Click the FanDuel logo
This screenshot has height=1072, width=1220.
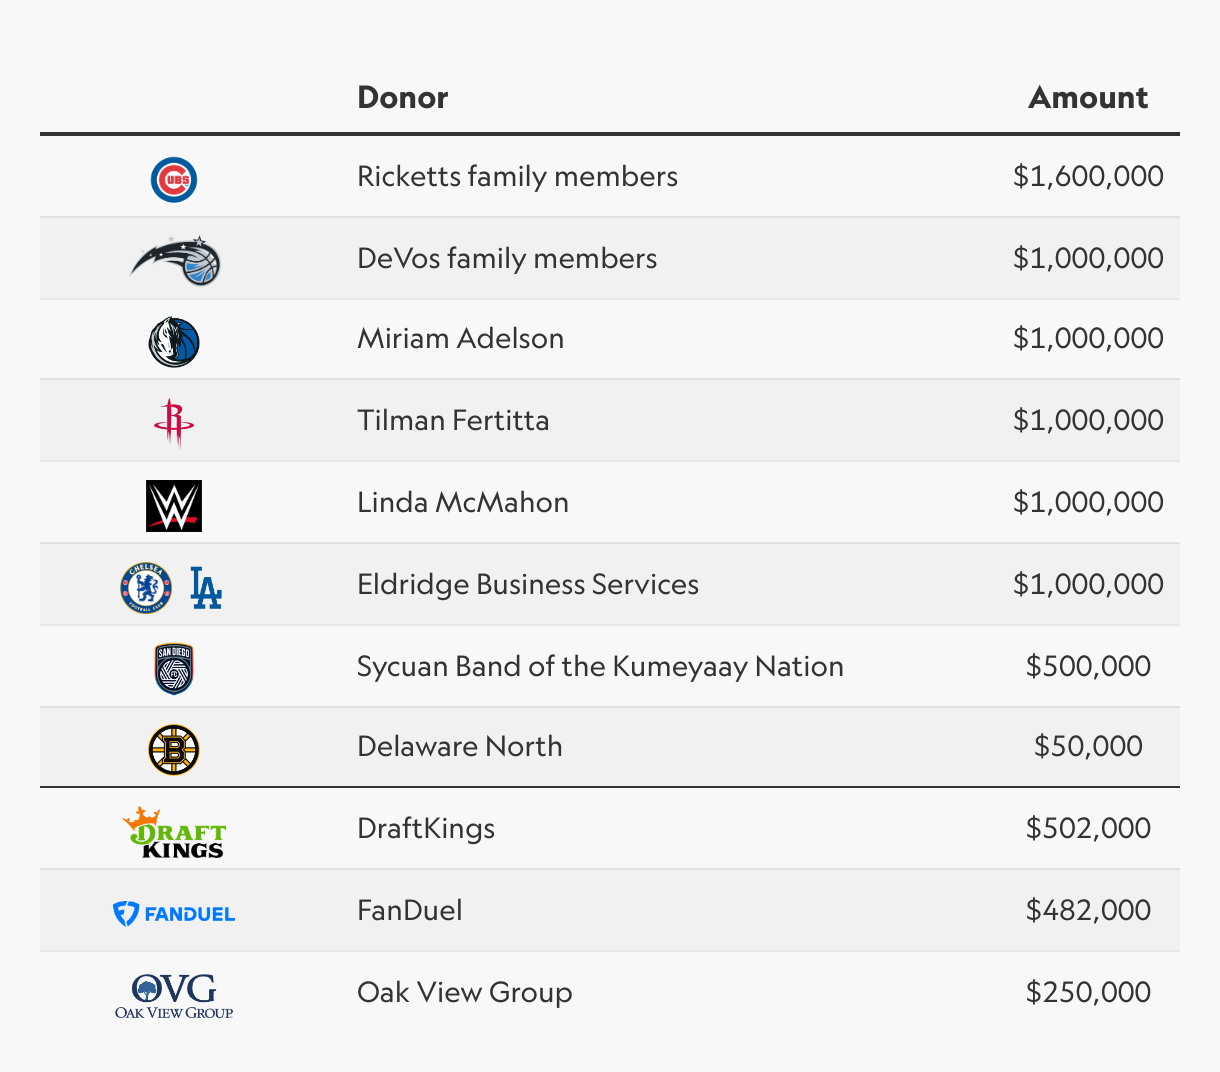pyautogui.click(x=174, y=913)
